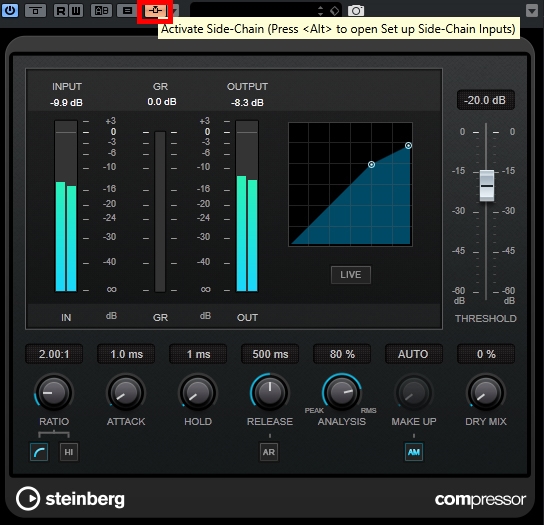Open the side-chain routing dropdown arrow
This screenshot has height=525, width=544.
point(175,11)
